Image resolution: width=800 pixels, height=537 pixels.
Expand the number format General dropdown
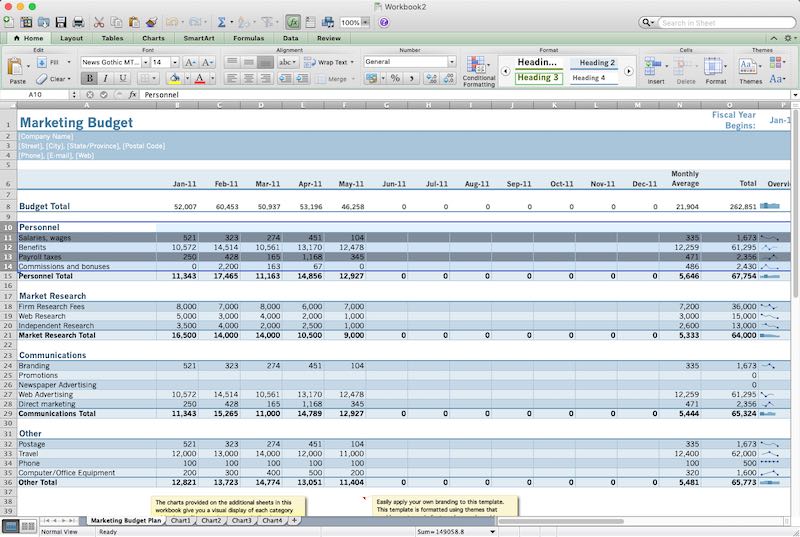pyautogui.click(x=452, y=62)
